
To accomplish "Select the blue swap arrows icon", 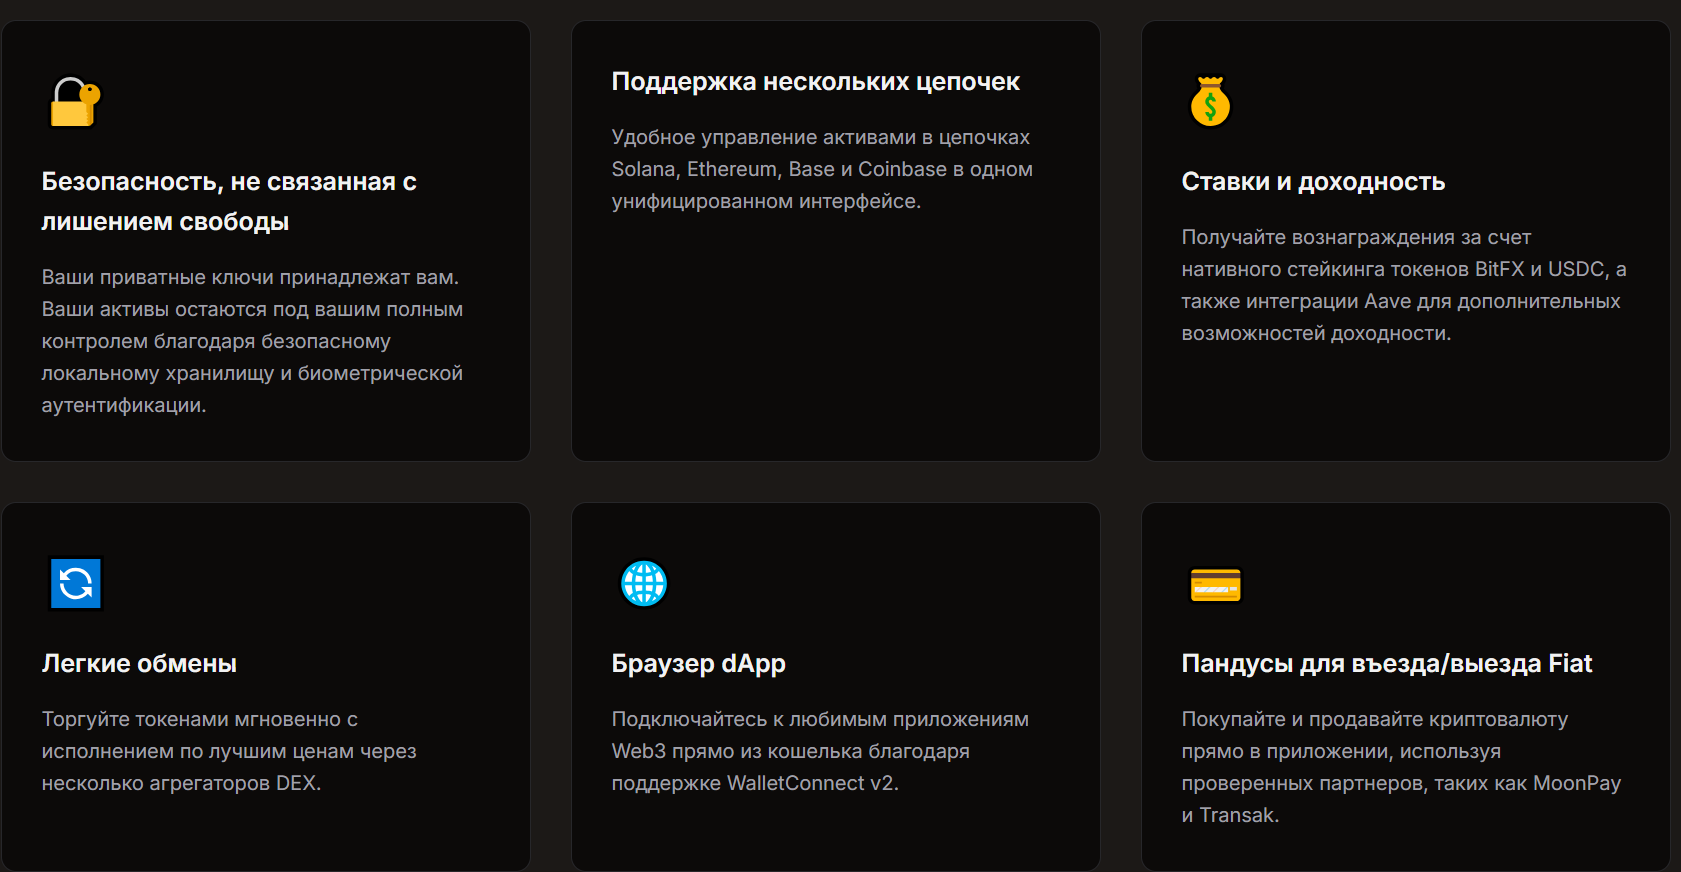I will pos(76,584).
